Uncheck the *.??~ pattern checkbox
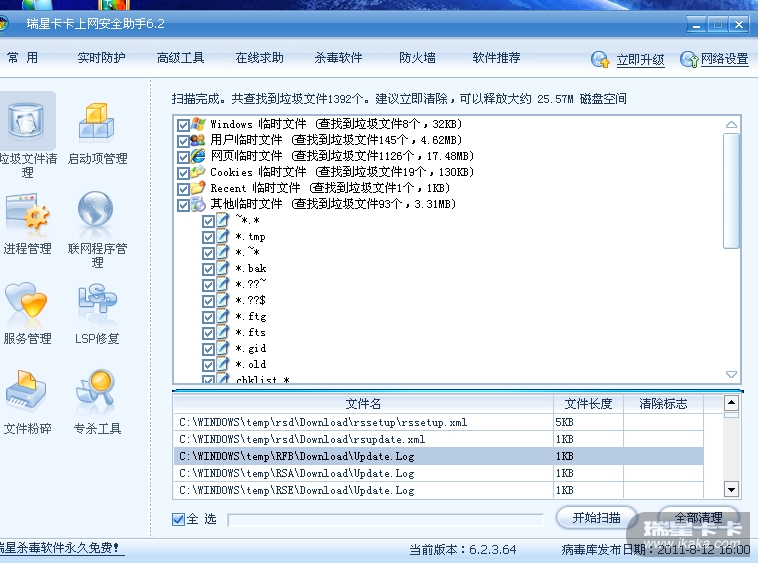Screen dimensions: 758x563 point(208,285)
